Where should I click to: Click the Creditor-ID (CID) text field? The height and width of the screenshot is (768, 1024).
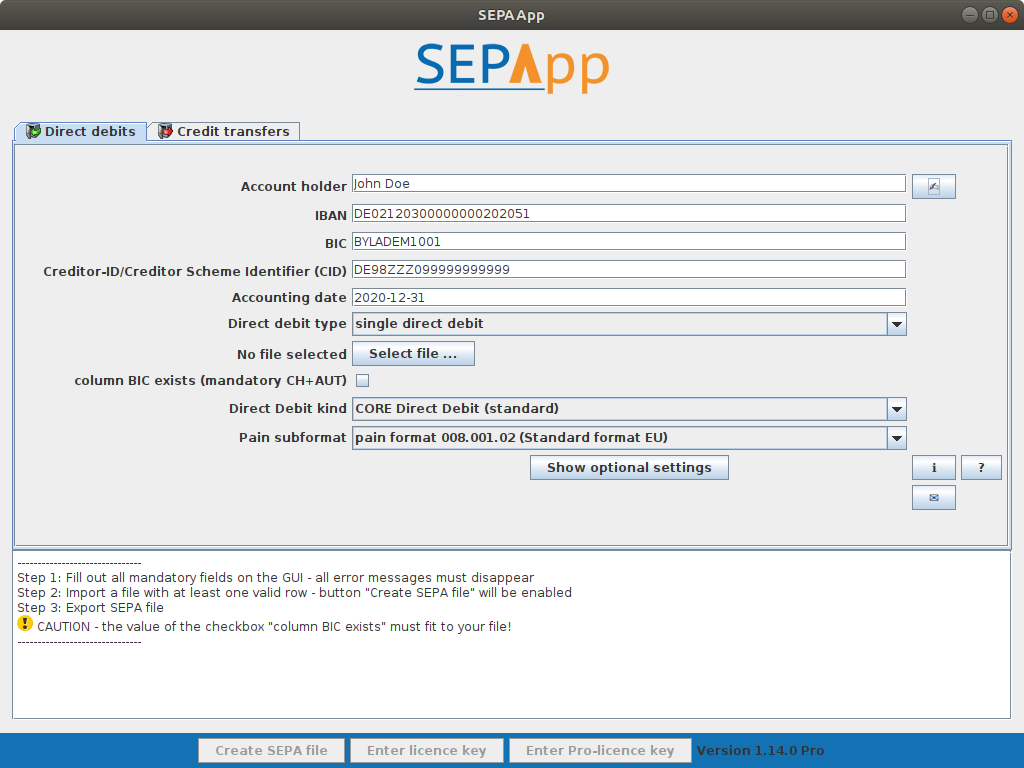(x=628, y=269)
